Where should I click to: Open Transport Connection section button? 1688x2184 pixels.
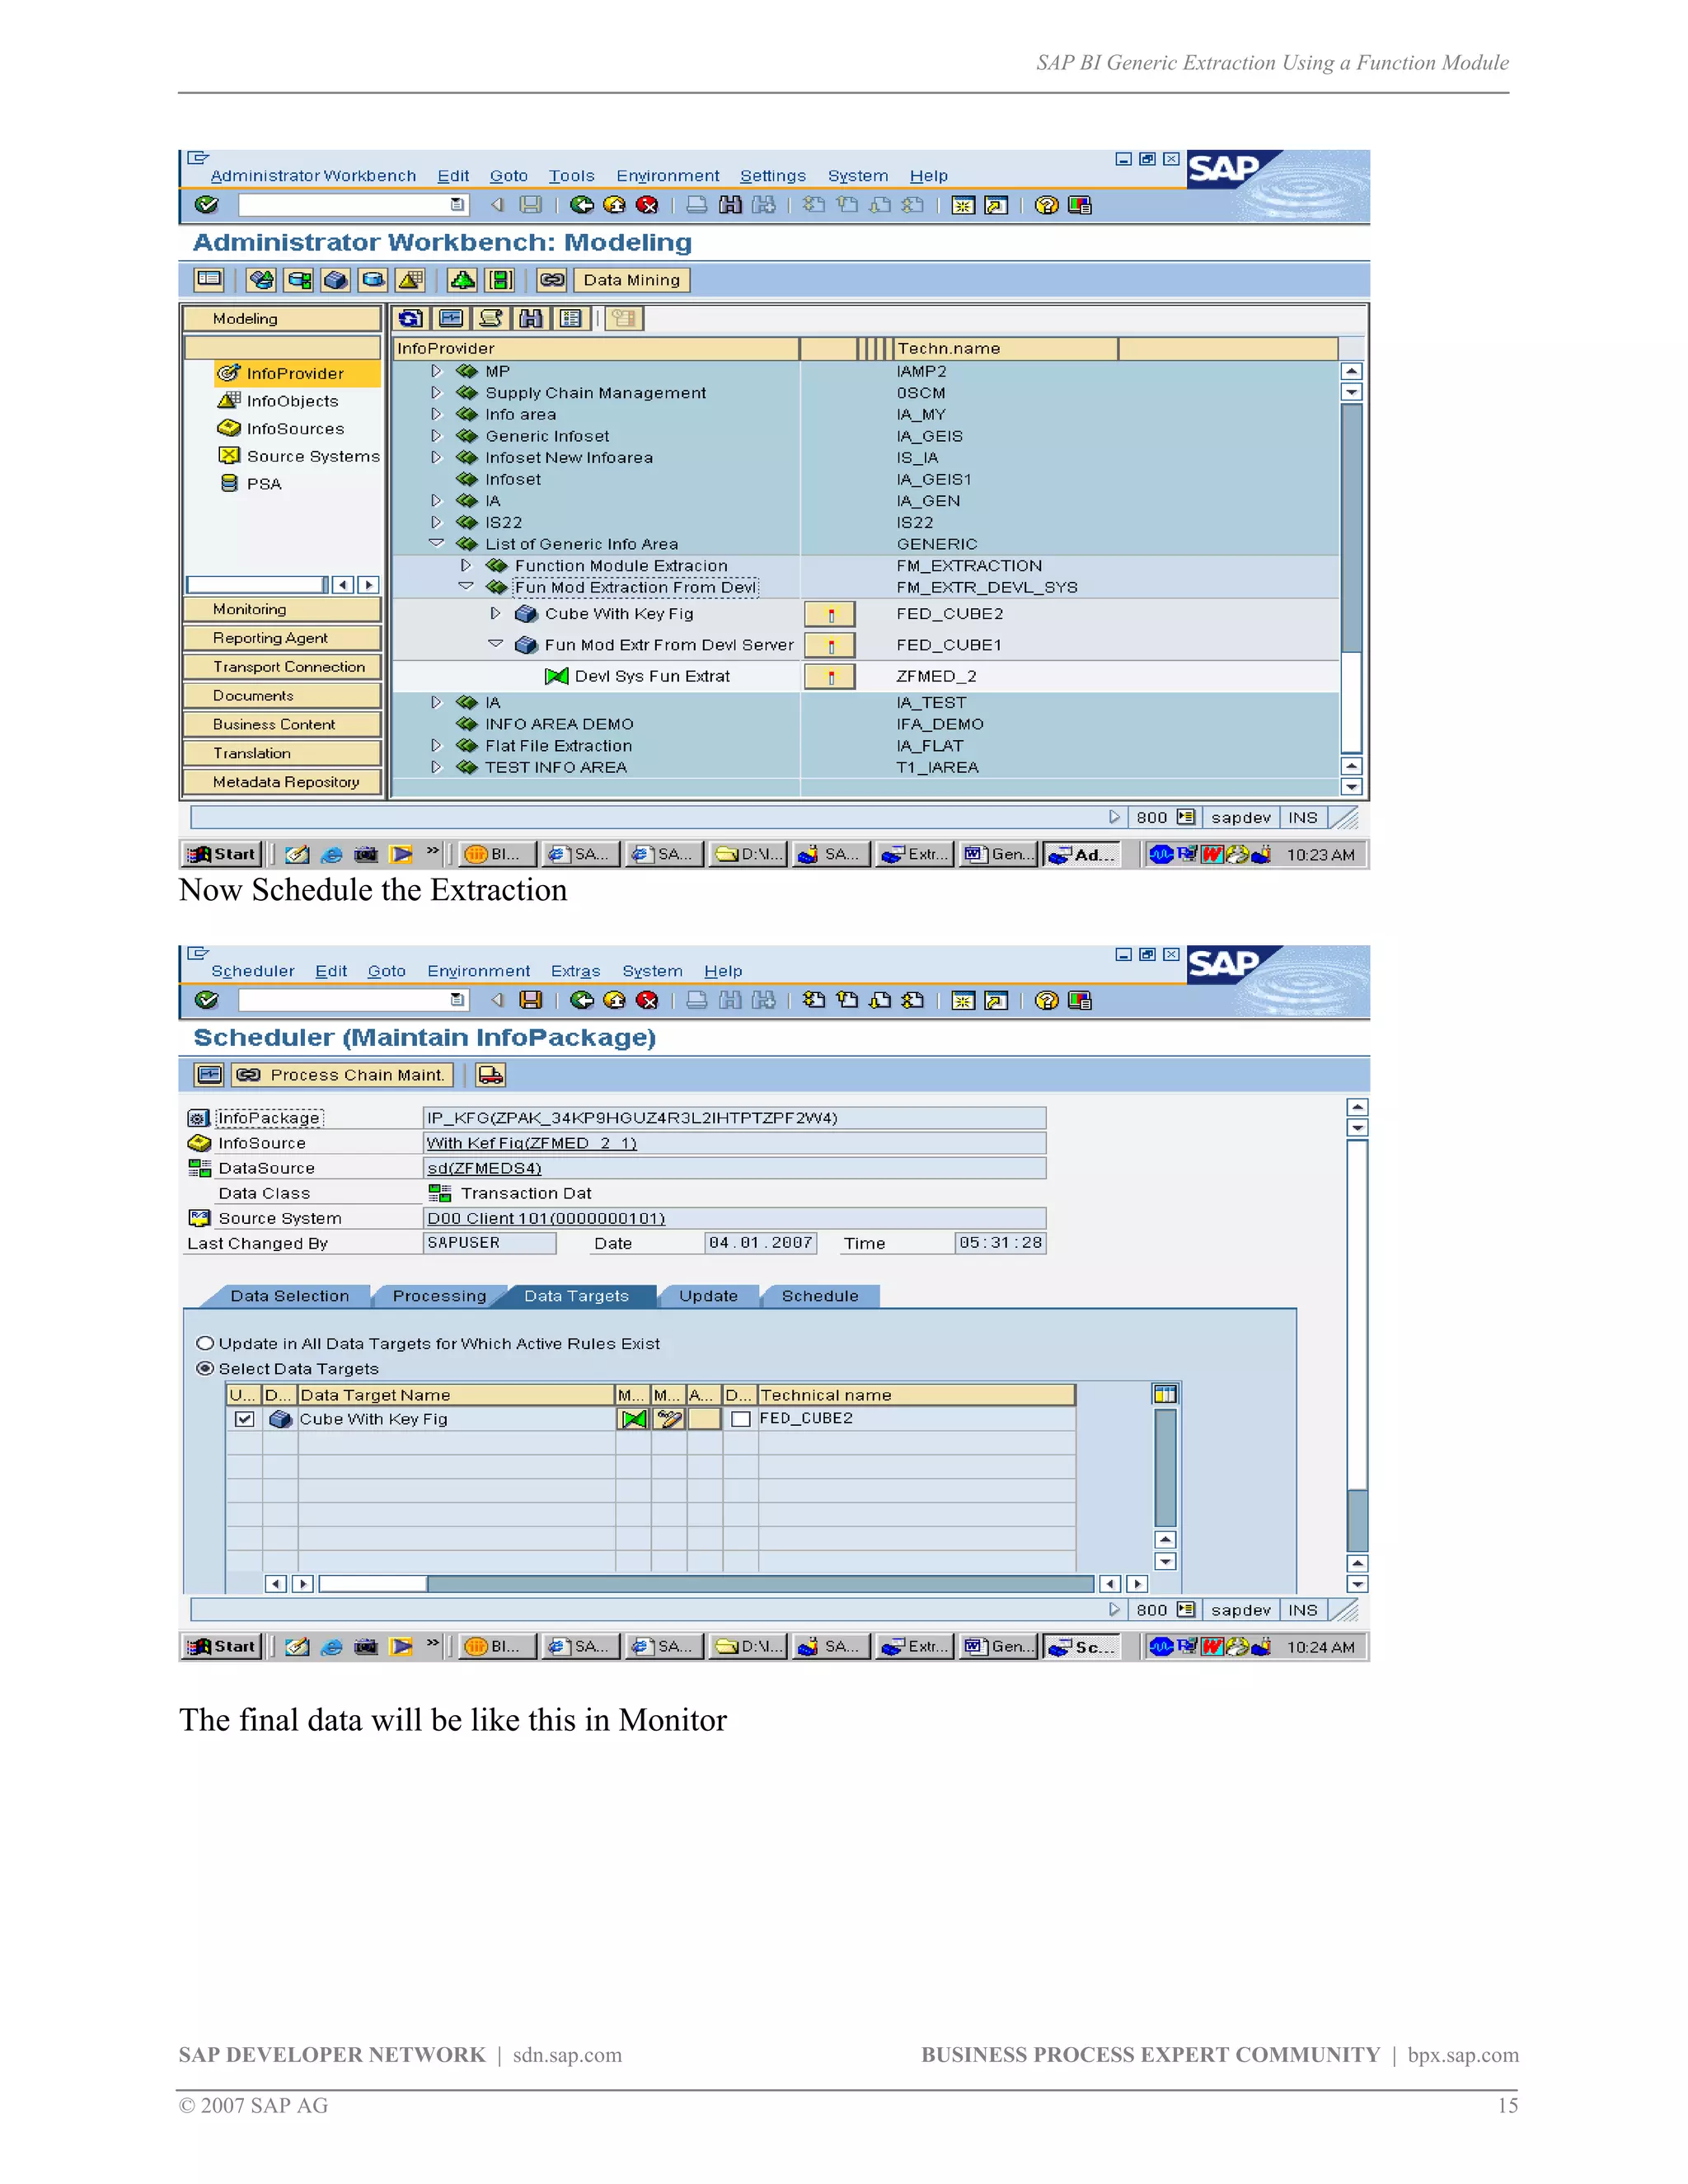click(x=282, y=667)
